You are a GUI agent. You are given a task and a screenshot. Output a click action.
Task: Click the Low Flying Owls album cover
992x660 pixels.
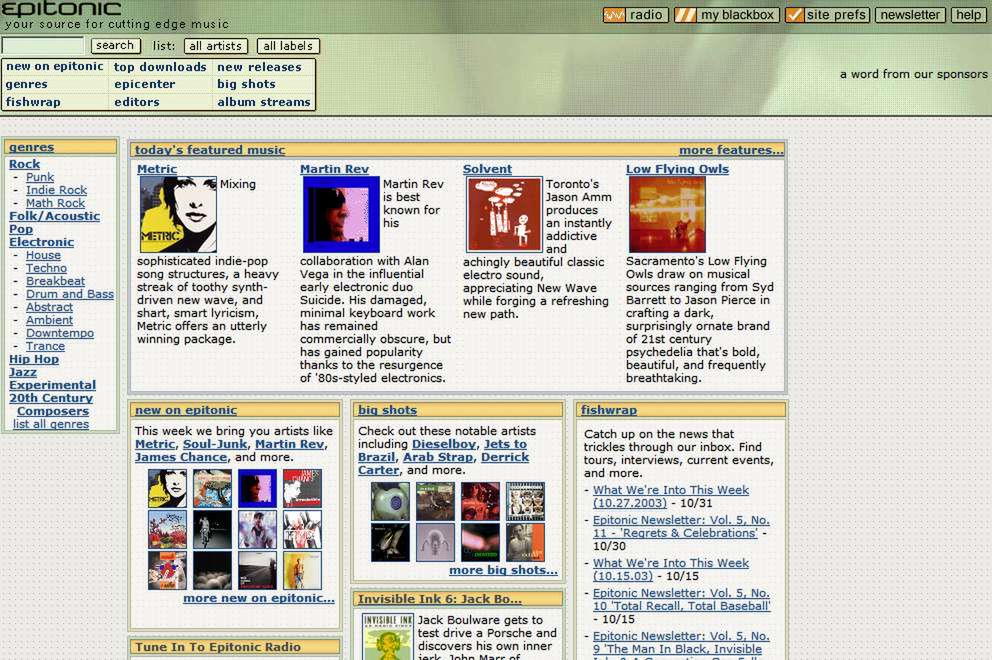667,215
